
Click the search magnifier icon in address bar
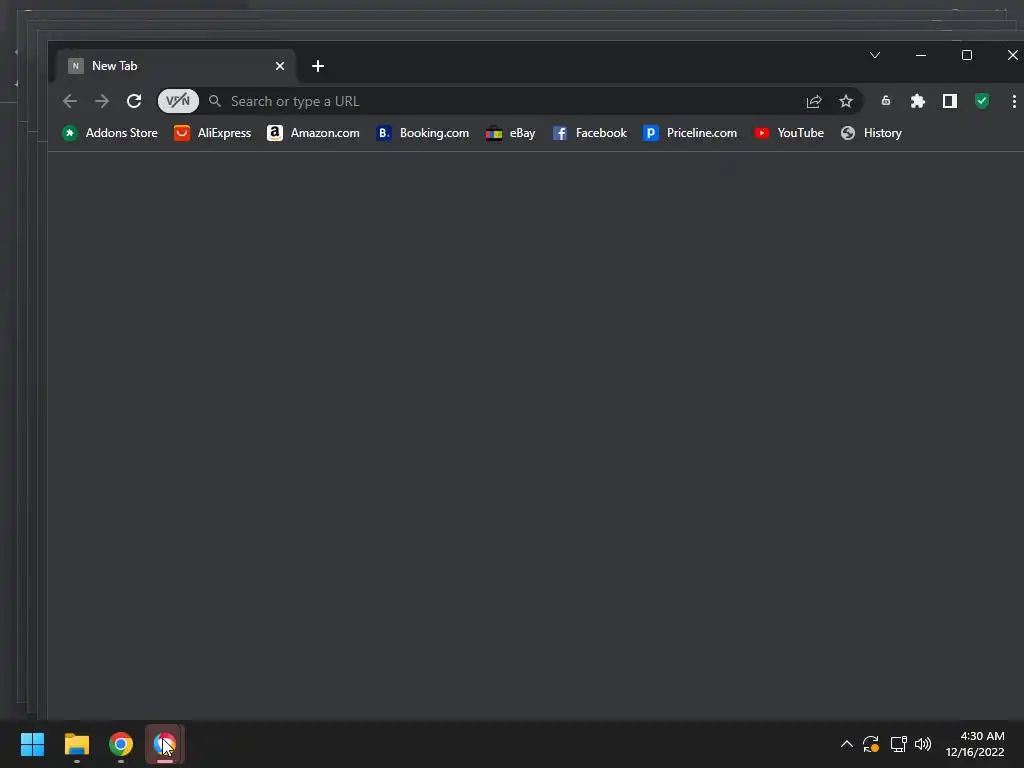[x=214, y=101]
